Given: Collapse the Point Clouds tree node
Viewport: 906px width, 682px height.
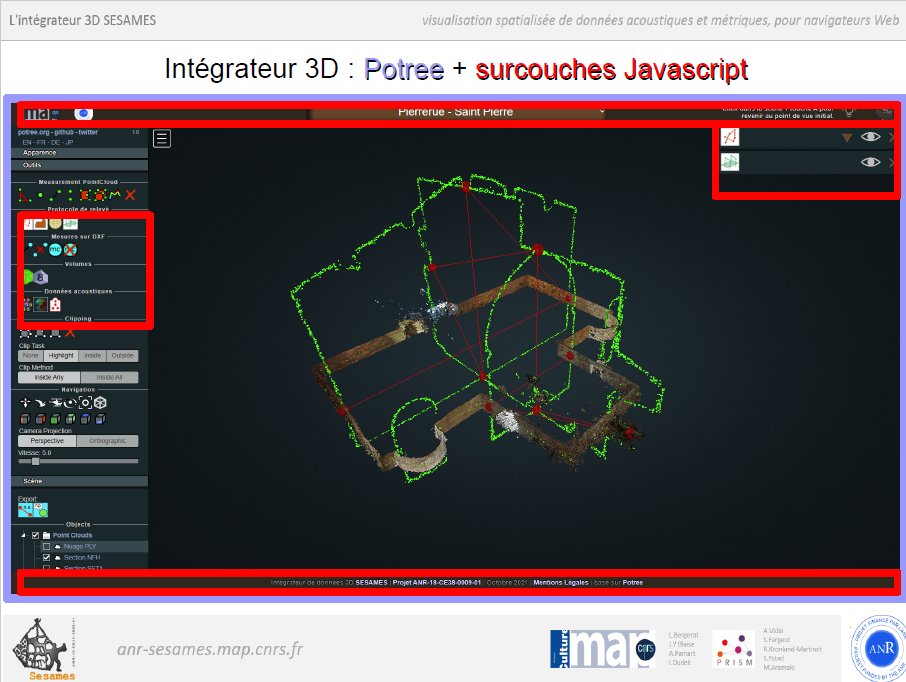Looking at the screenshot, I should (x=24, y=535).
